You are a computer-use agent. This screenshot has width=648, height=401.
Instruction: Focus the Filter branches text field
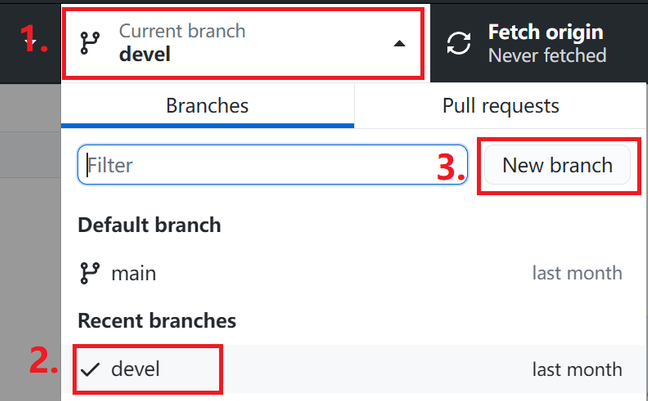point(272,165)
